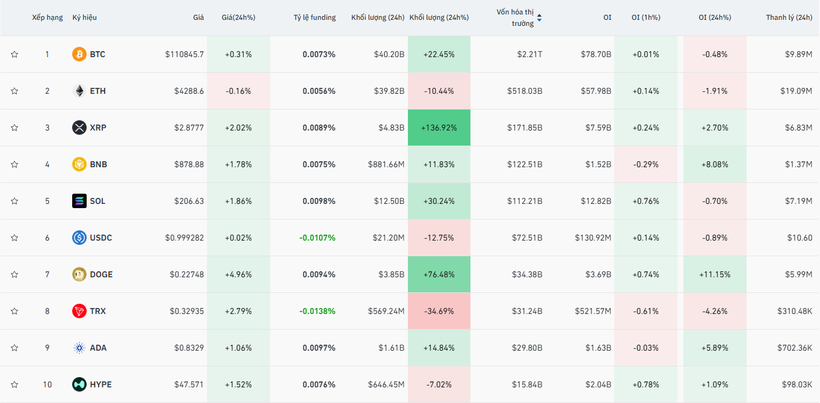This screenshot has height=403, width=820.
Task: Sort by Giá(24h%) column header
Action: tap(240, 18)
